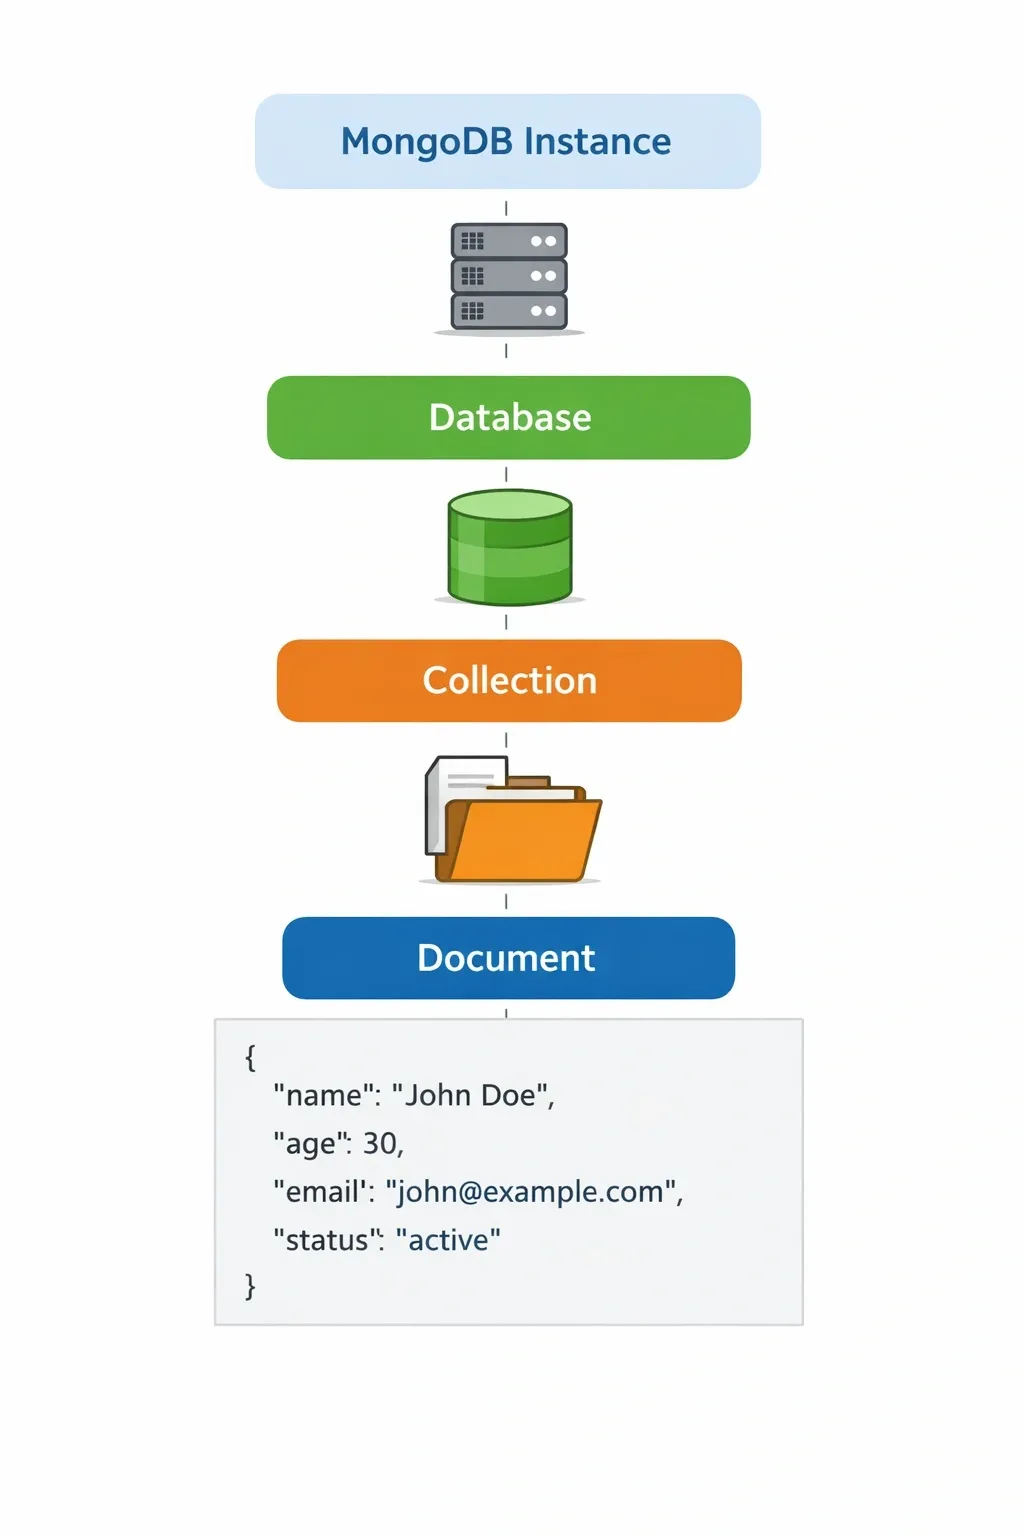Screen dimensions: 1024x1536
Task: Click the top rack unit of the server icon
Action: tap(506, 240)
